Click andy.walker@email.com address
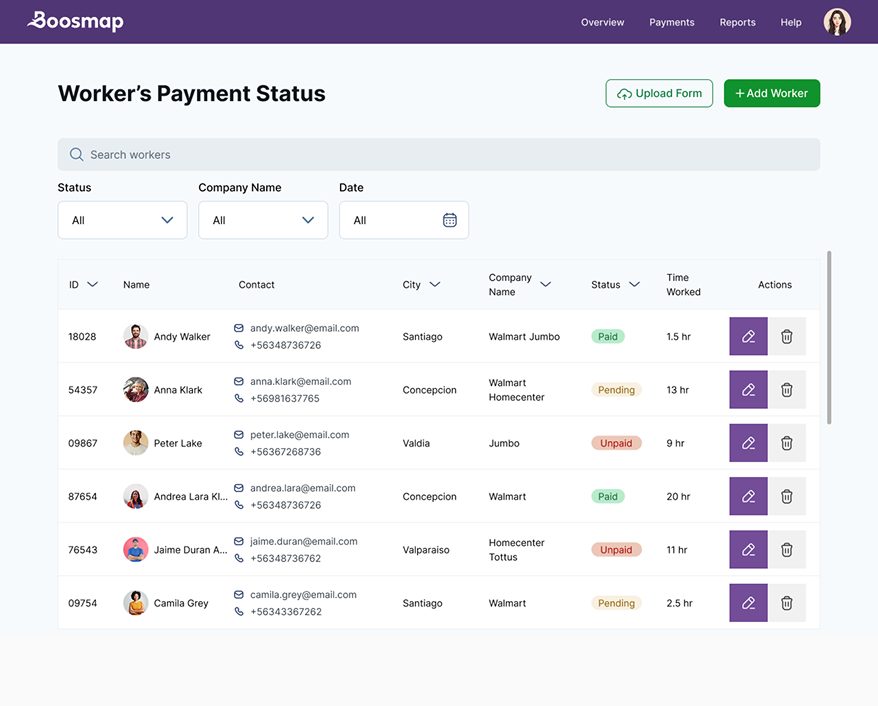This screenshot has width=878, height=706. click(304, 328)
